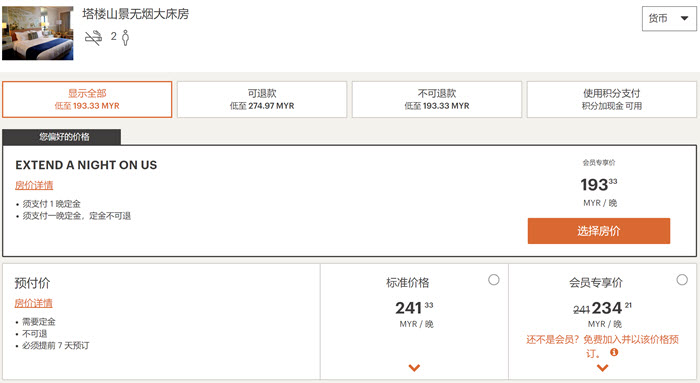700x383 pixels.
Task: Click the 193 MYR member price
Action: tap(599, 184)
